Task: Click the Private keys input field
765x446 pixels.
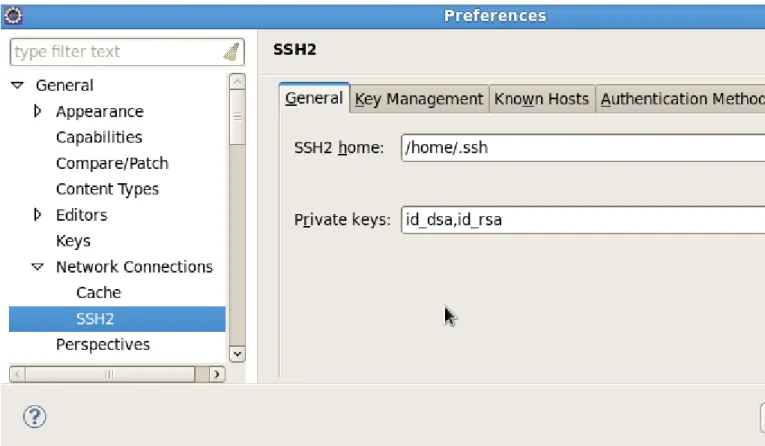Action: tap(583, 220)
